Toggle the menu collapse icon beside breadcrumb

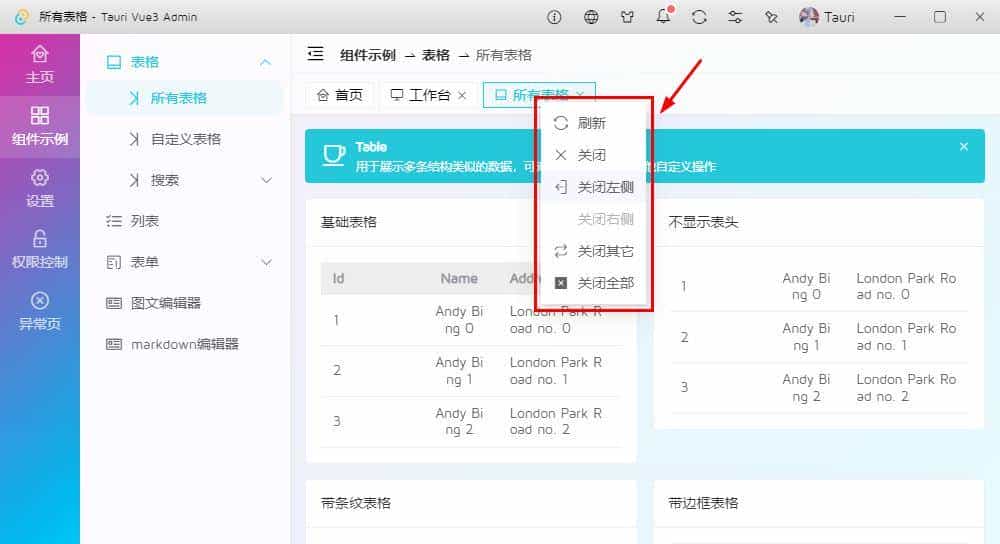click(x=316, y=54)
